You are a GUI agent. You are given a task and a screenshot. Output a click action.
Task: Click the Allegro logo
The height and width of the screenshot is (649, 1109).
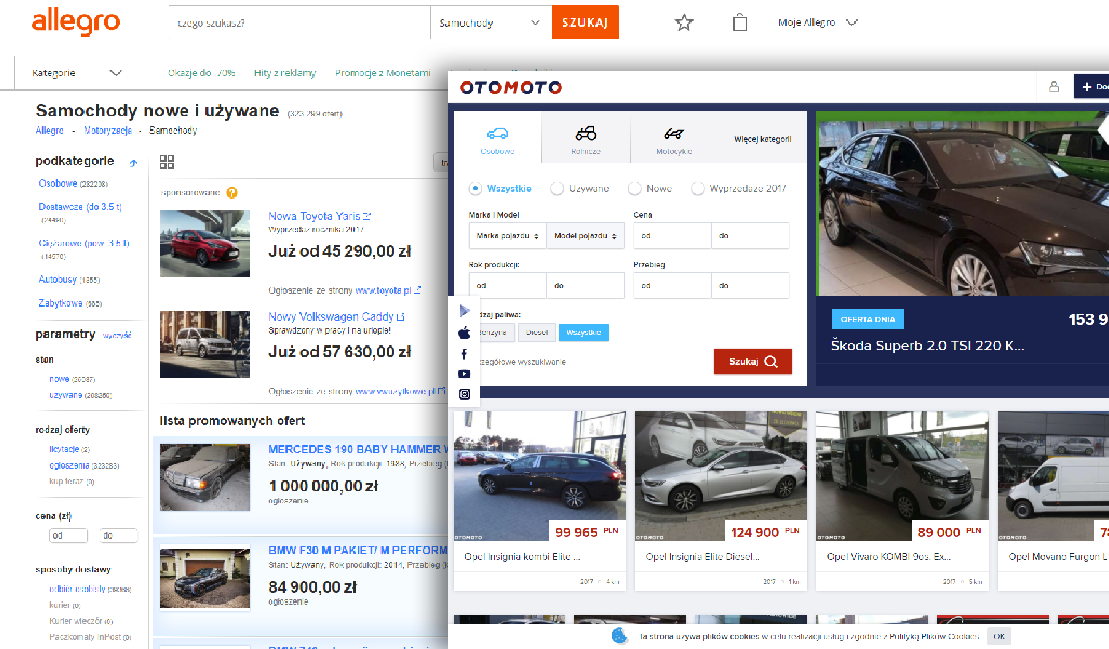pyautogui.click(x=76, y=22)
